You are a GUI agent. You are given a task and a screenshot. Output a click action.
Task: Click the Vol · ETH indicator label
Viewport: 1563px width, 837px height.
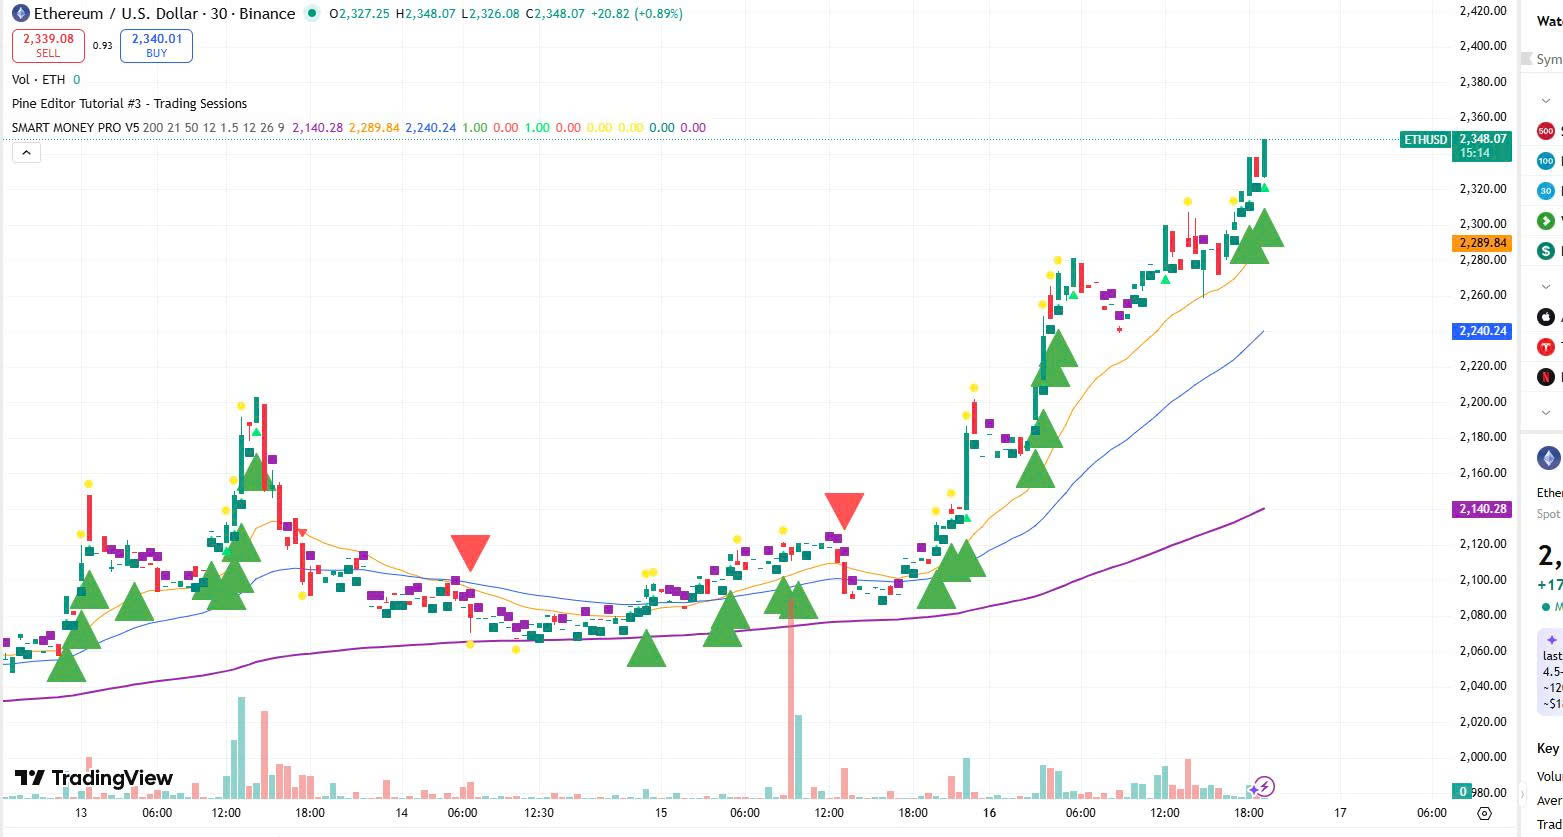click(38, 80)
